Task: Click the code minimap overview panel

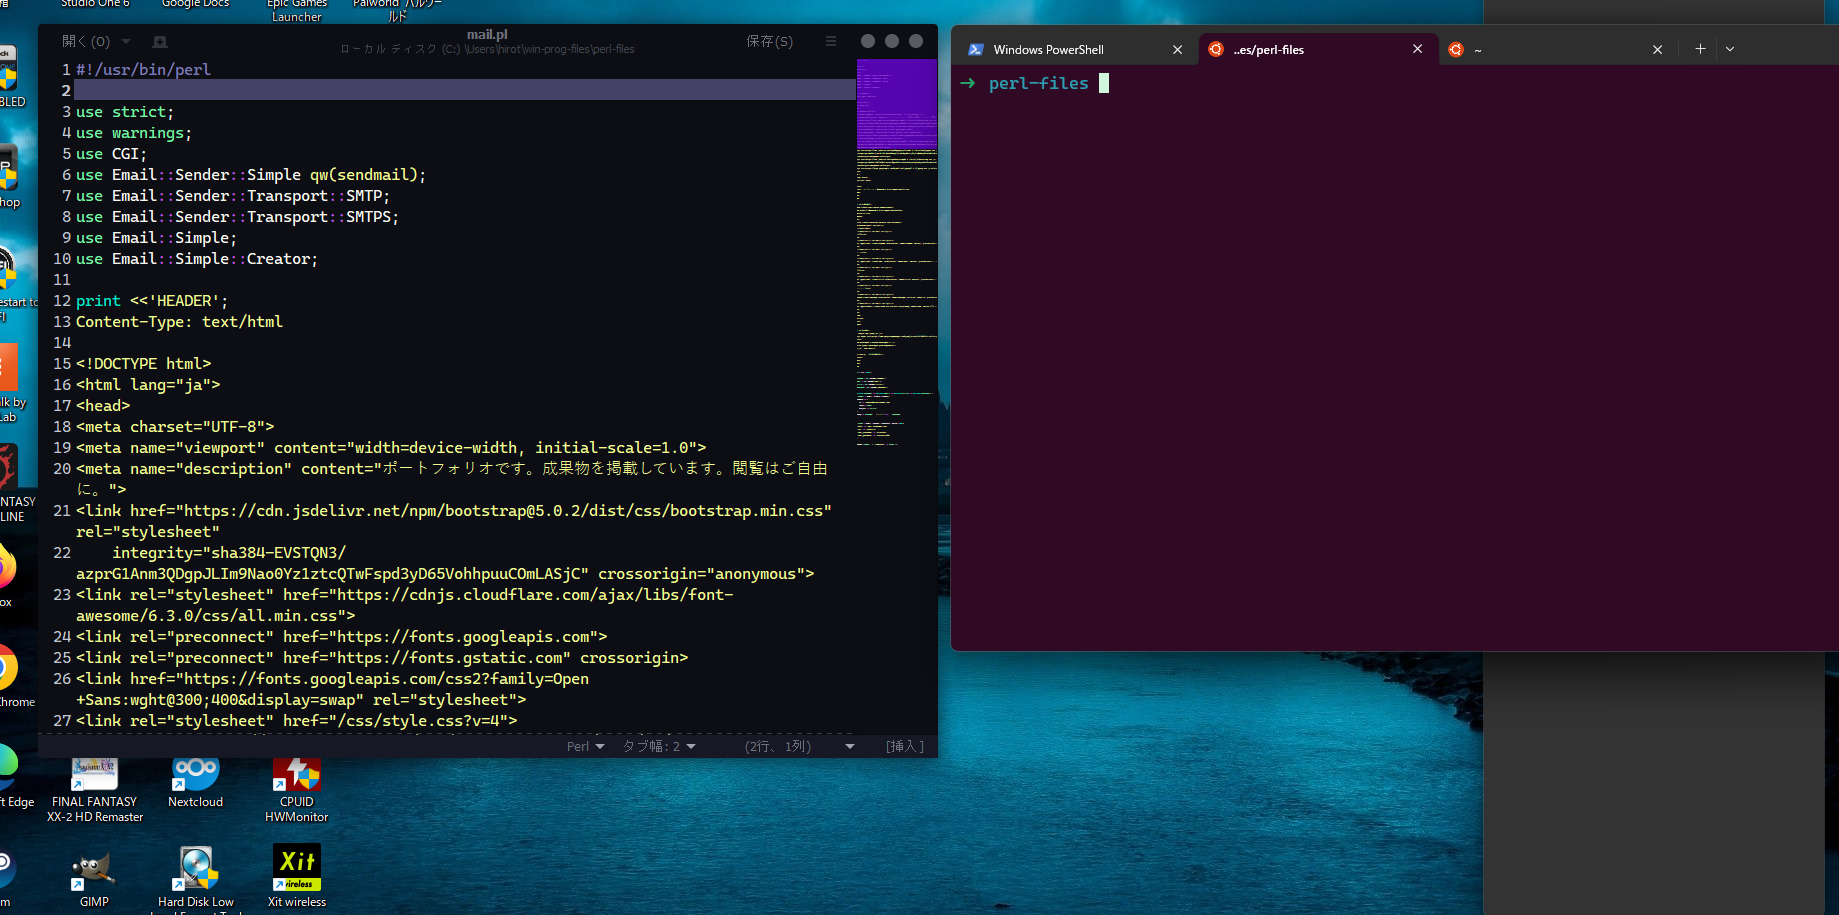Action: click(896, 250)
